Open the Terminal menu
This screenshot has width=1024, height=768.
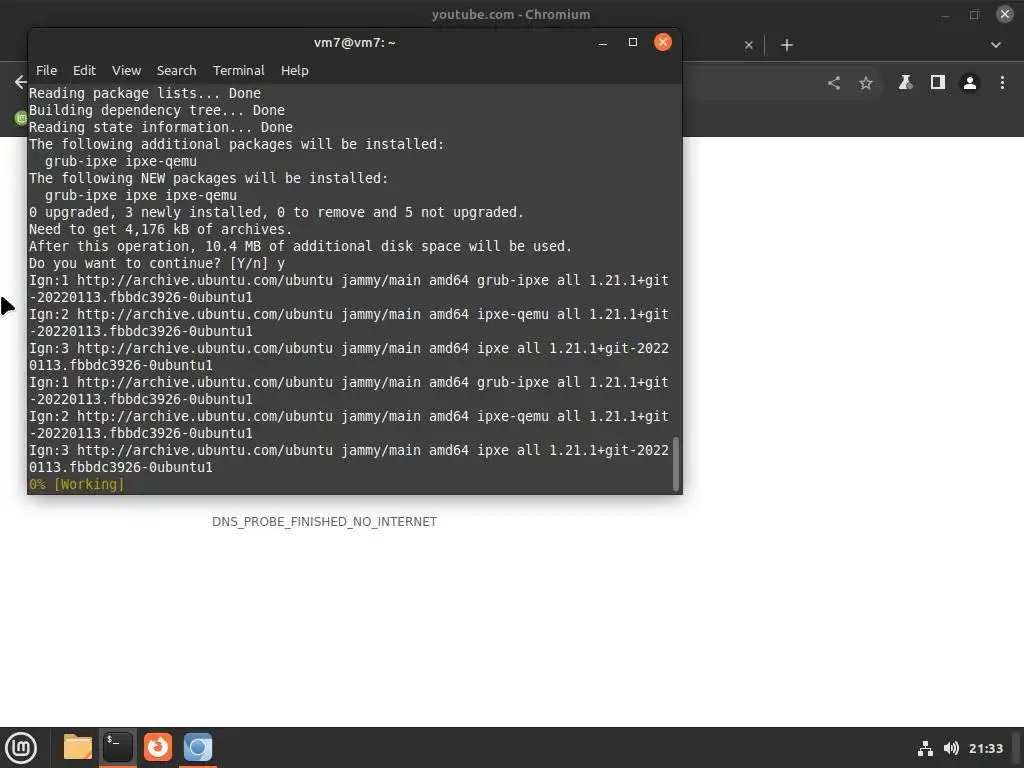click(x=238, y=71)
